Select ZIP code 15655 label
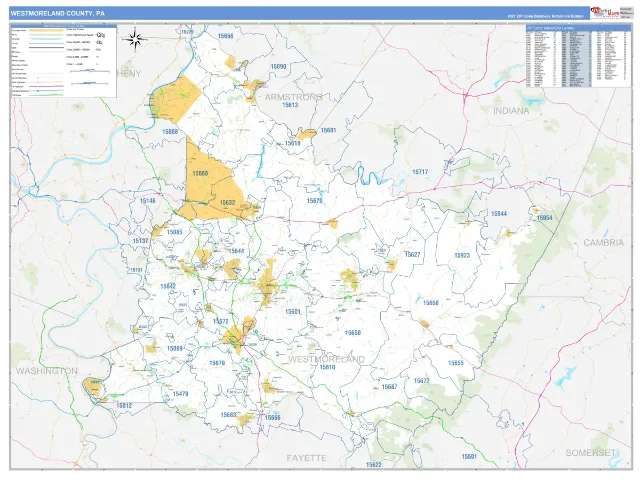The image size is (640, 480). coord(456,363)
